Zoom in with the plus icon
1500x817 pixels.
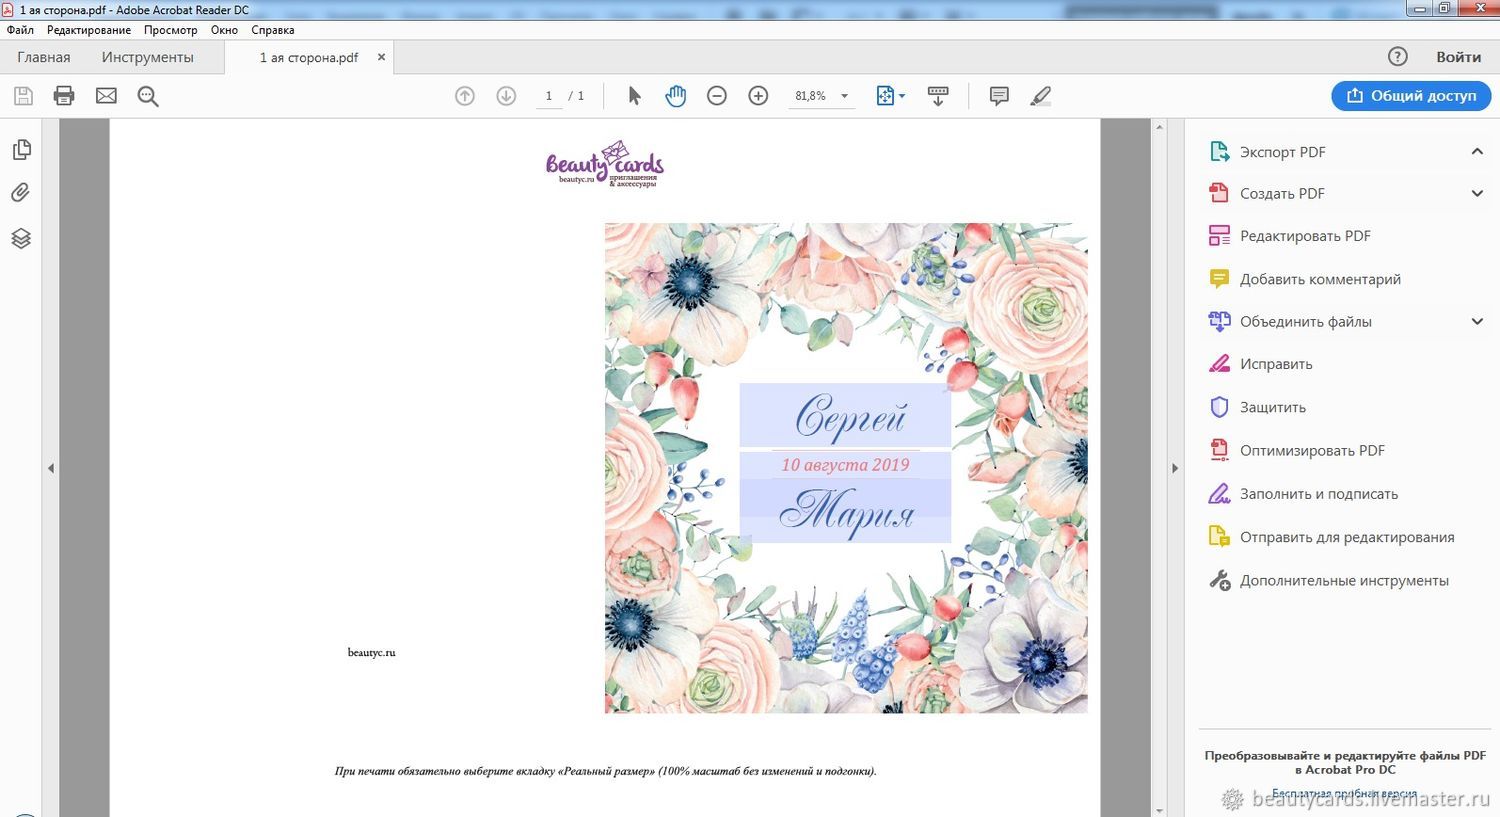click(x=758, y=96)
